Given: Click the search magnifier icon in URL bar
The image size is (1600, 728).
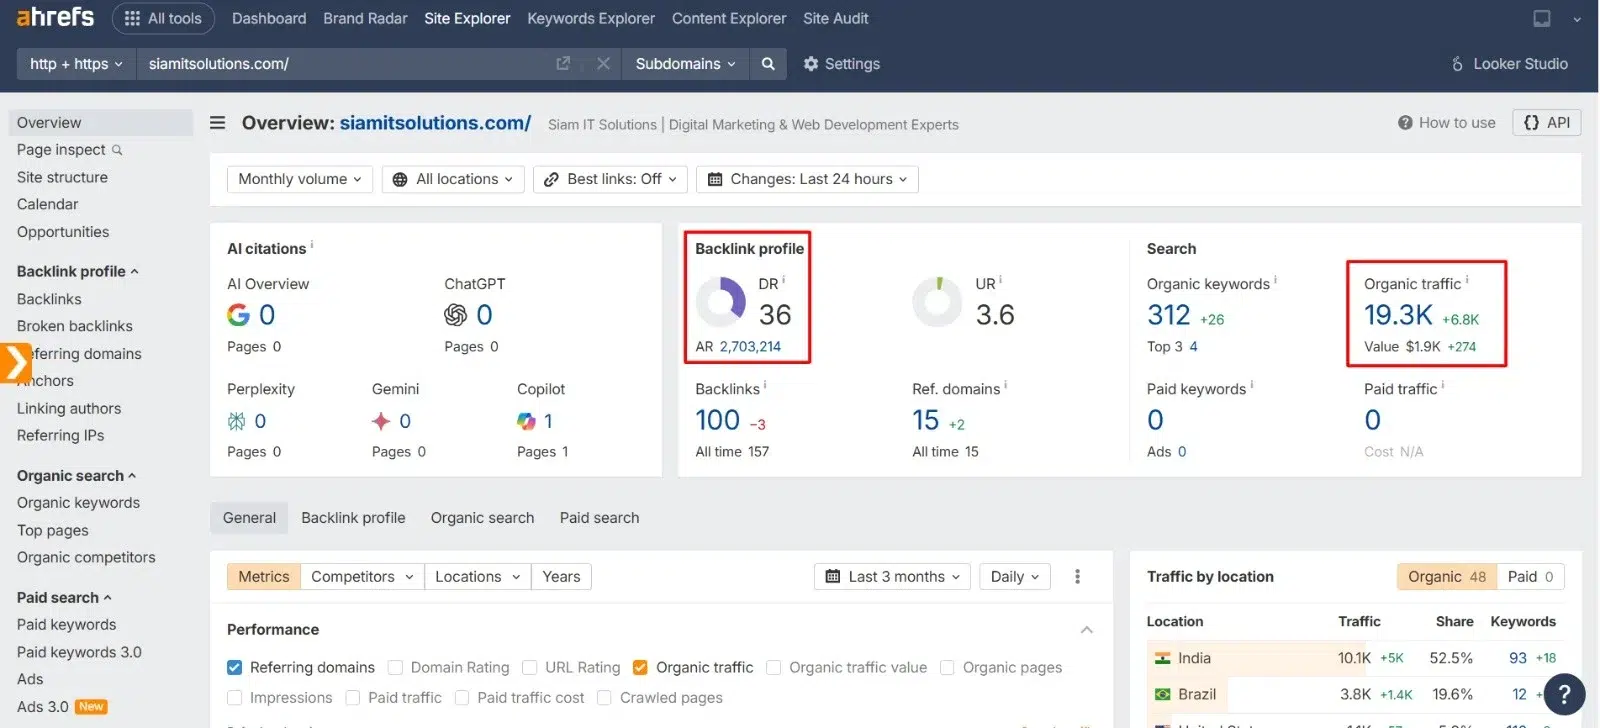Looking at the screenshot, I should tap(768, 64).
